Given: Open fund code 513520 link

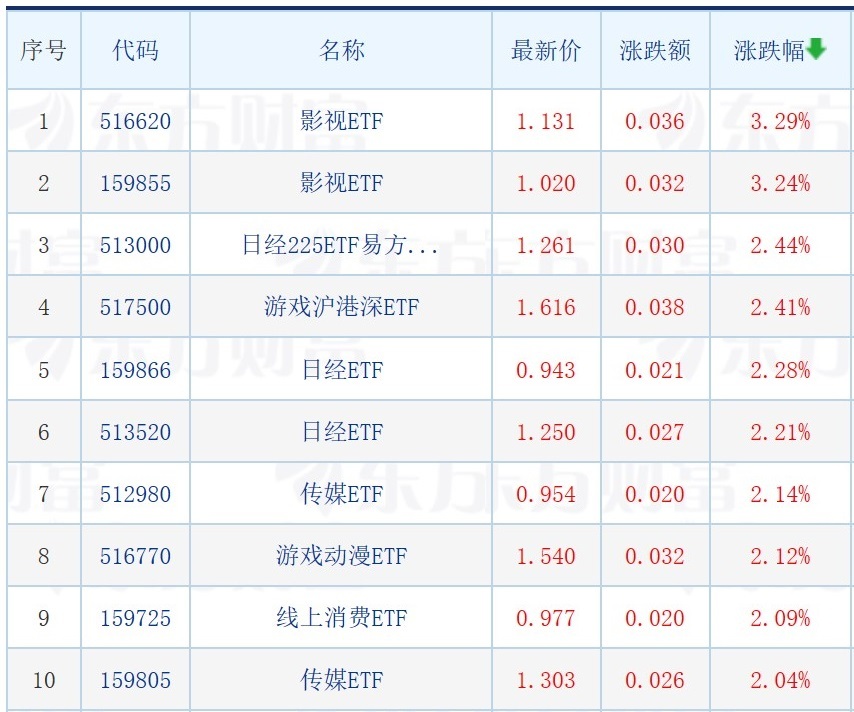Looking at the screenshot, I should (135, 432).
